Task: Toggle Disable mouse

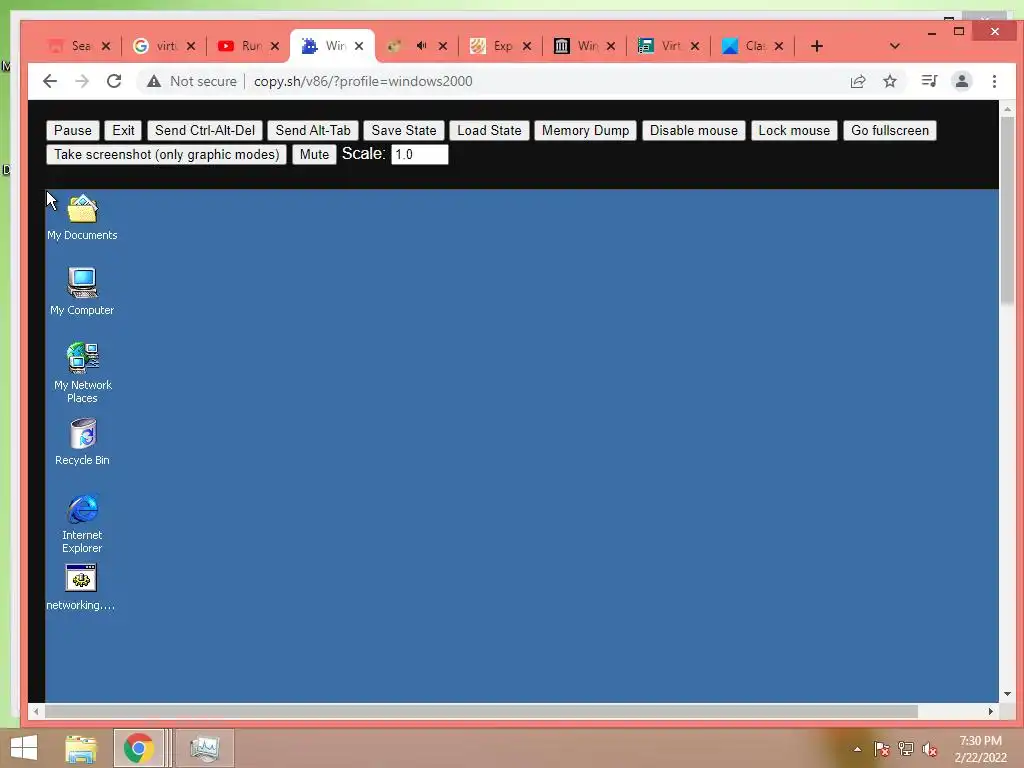Action: (x=694, y=130)
